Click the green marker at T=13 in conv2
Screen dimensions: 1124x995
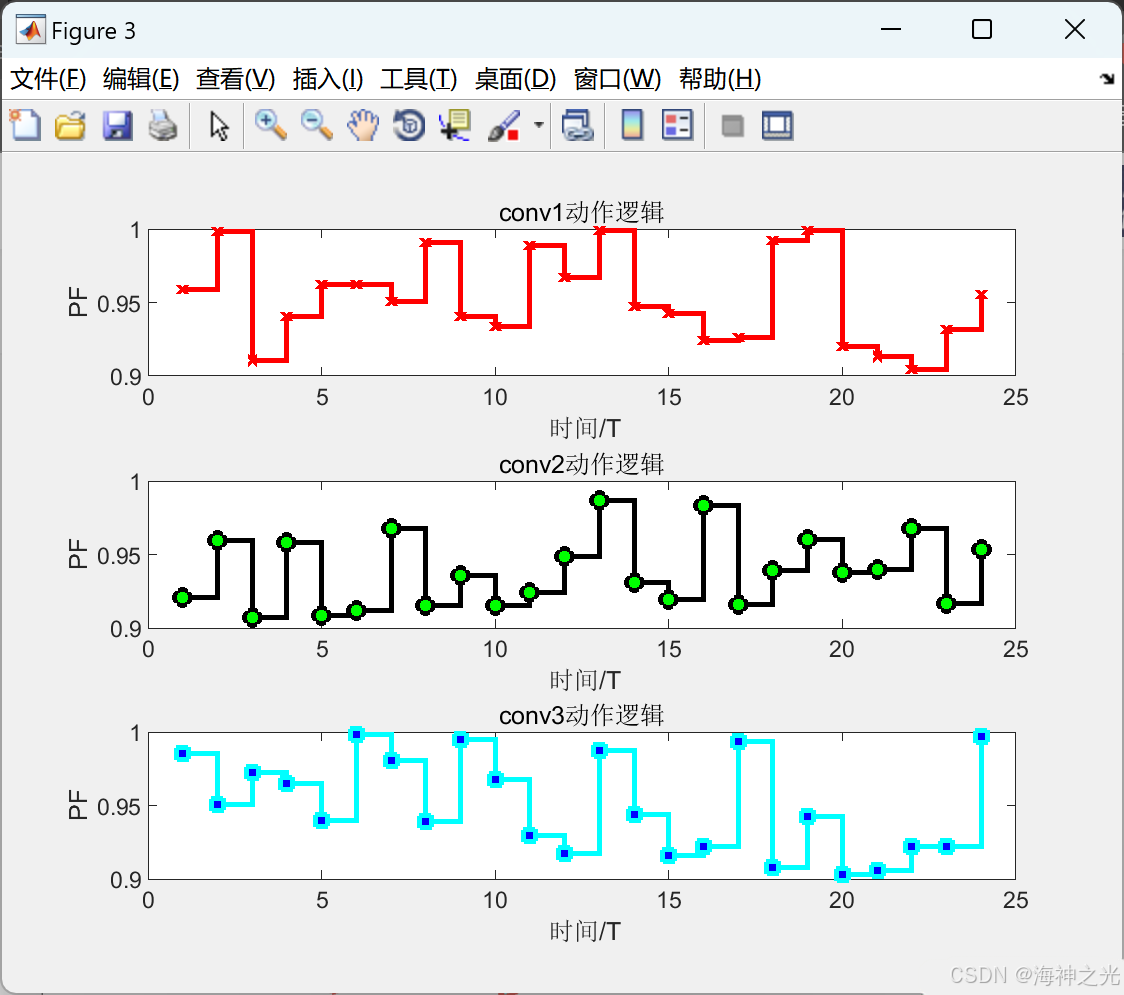(599, 500)
